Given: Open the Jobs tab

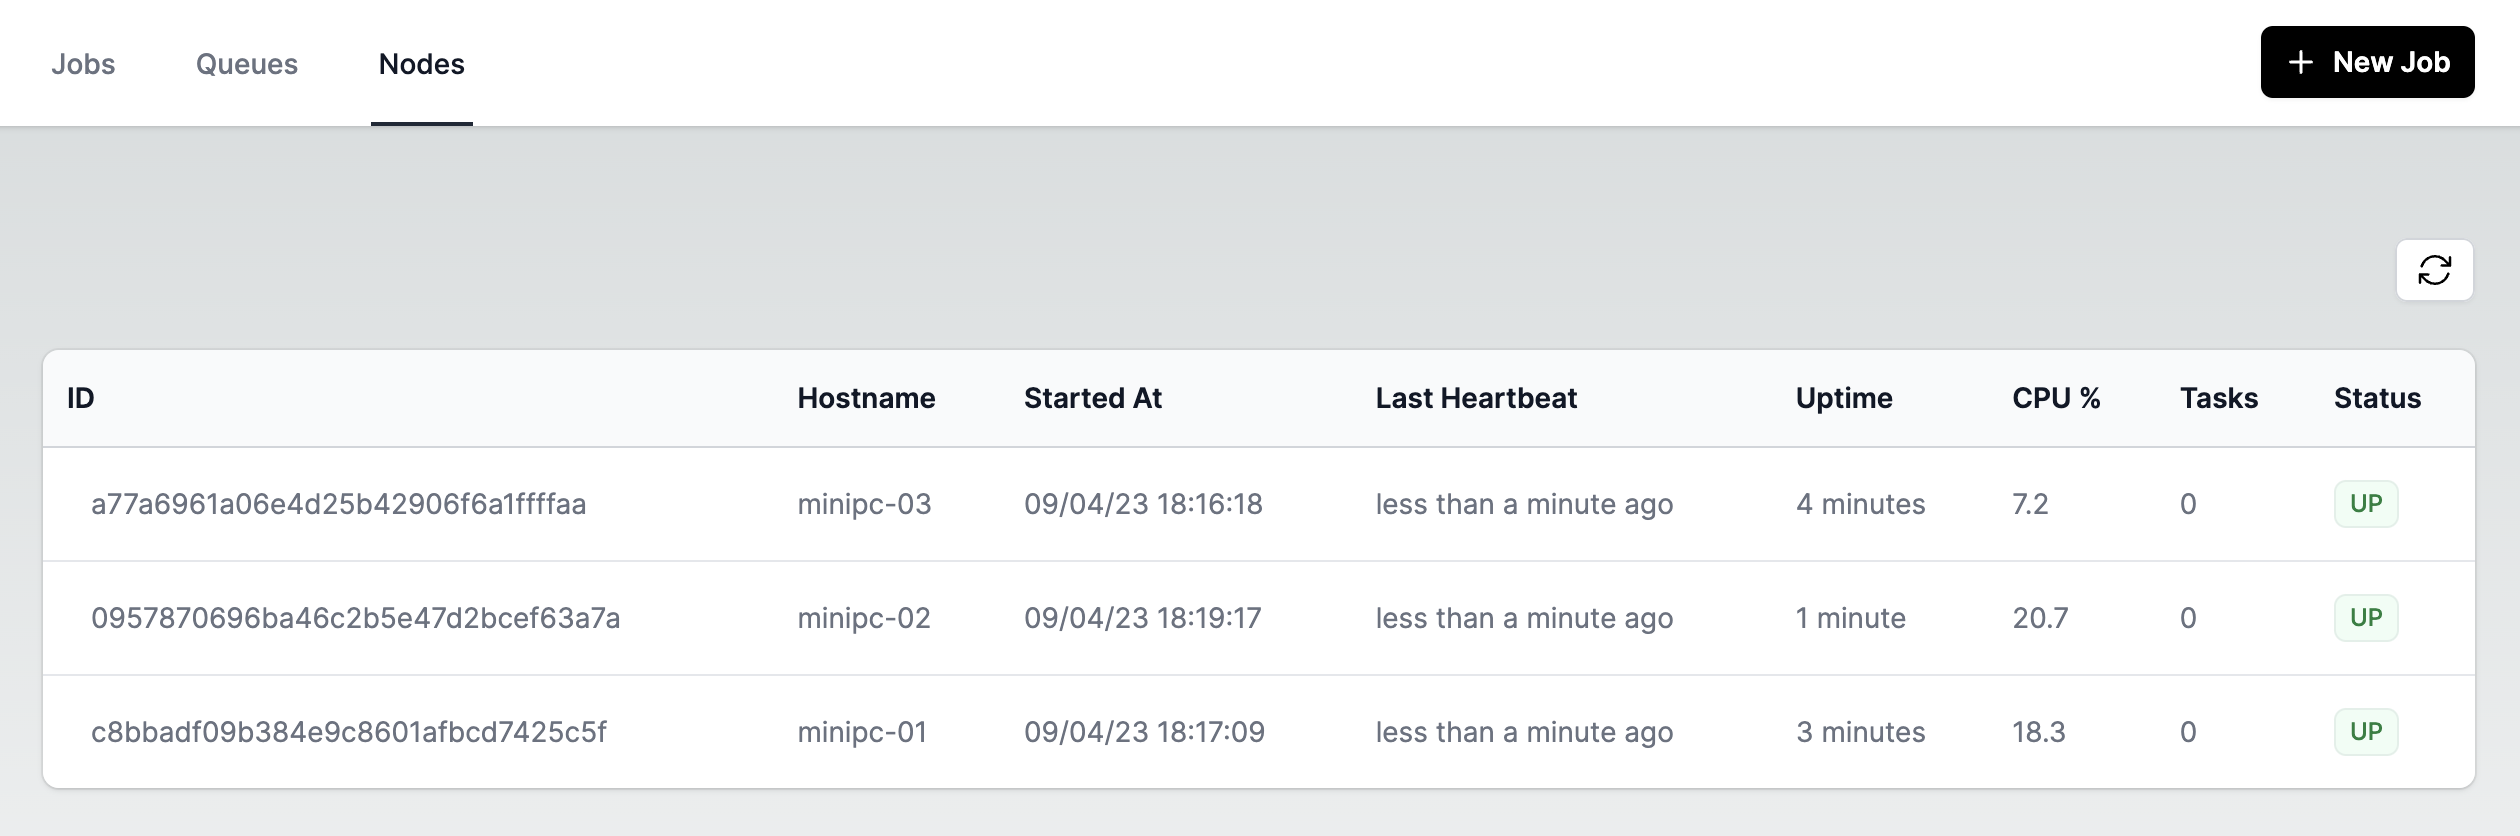Looking at the screenshot, I should [x=83, y=64].
